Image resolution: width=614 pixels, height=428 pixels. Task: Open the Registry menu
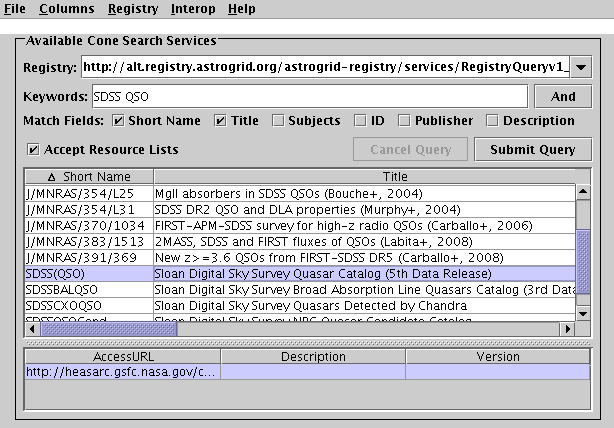point(133,9)
